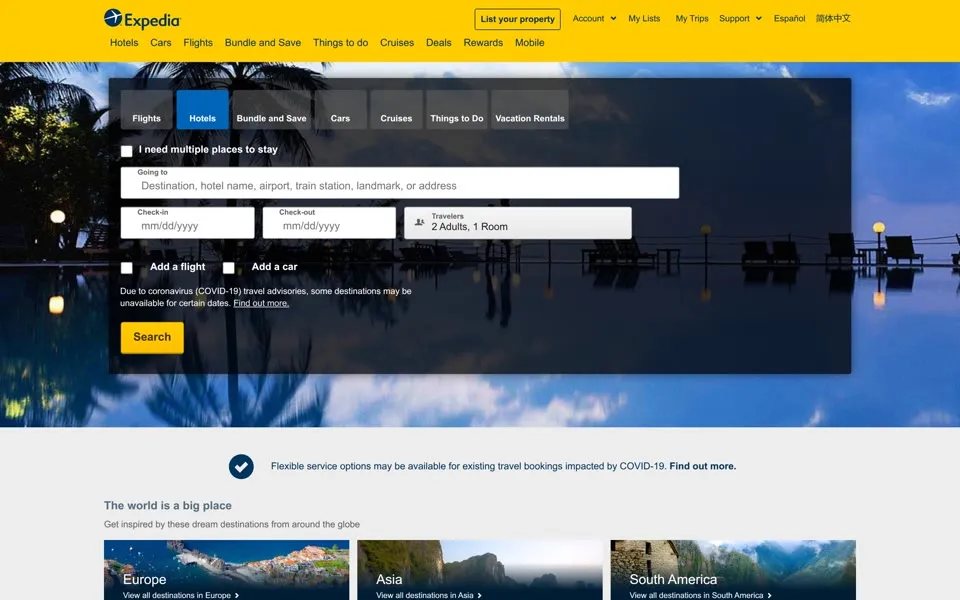This screenshot has width=960, height=600.
Task: Click bold Find out more in flexible service notice
Action: pos(703,467)
